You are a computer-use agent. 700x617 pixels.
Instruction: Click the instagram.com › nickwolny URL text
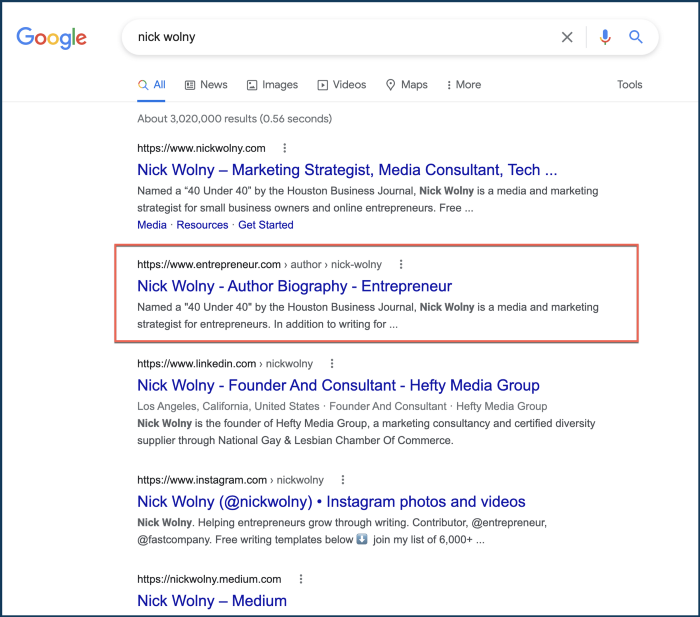click(230, 480)
